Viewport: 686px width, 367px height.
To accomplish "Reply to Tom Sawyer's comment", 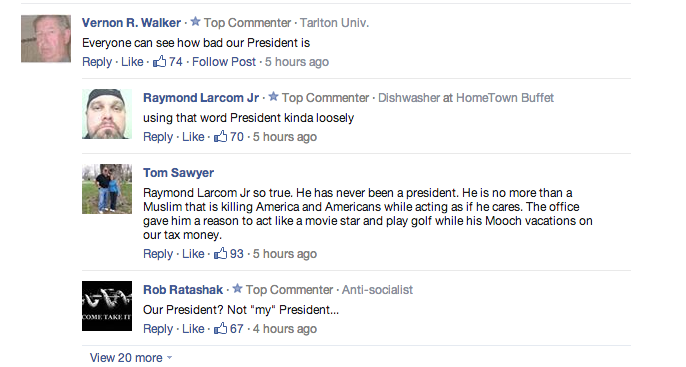I will 158,254.
